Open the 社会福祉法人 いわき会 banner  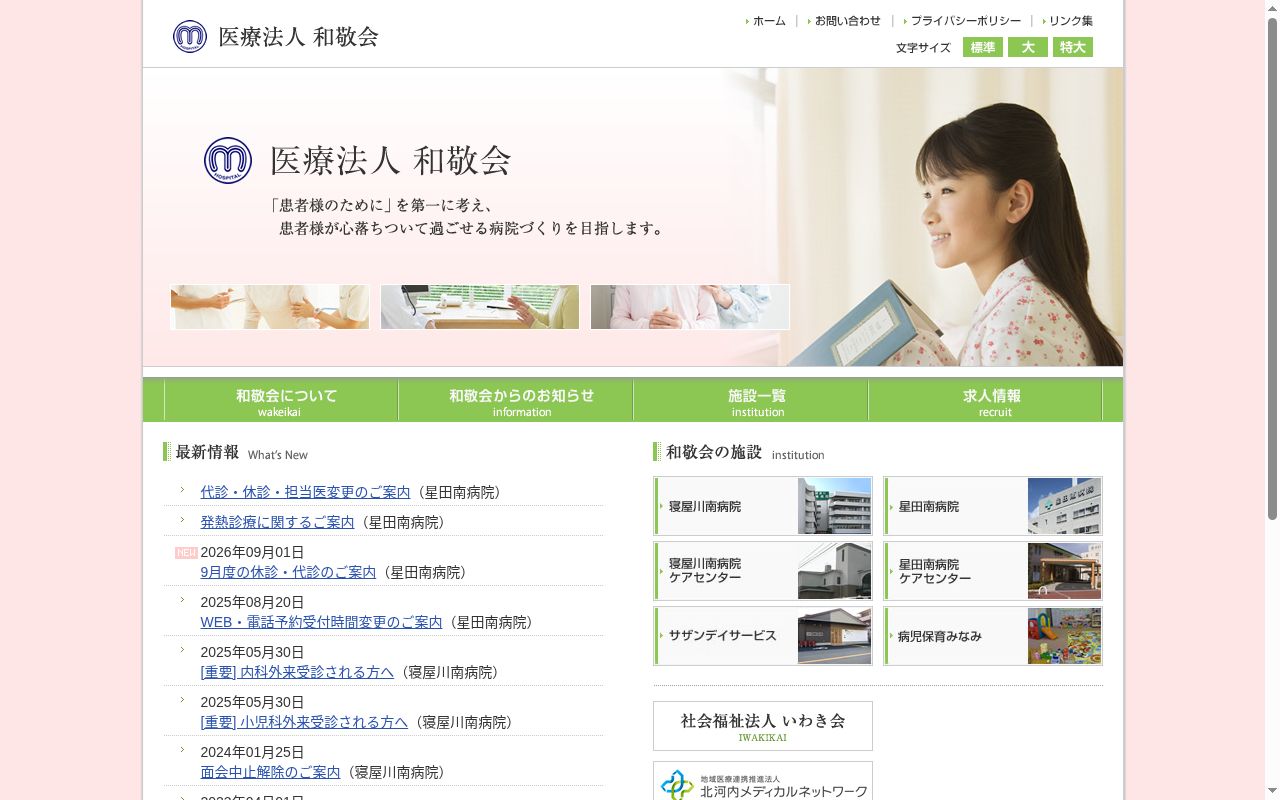[763, 726]
